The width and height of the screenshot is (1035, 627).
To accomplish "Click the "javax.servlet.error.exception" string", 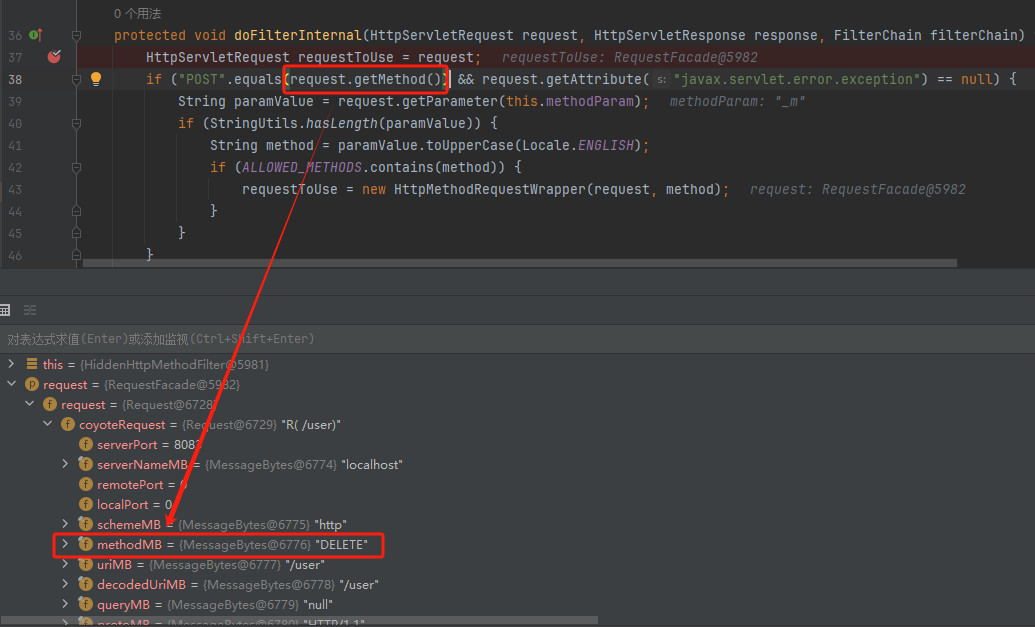I will coord(797,79).
